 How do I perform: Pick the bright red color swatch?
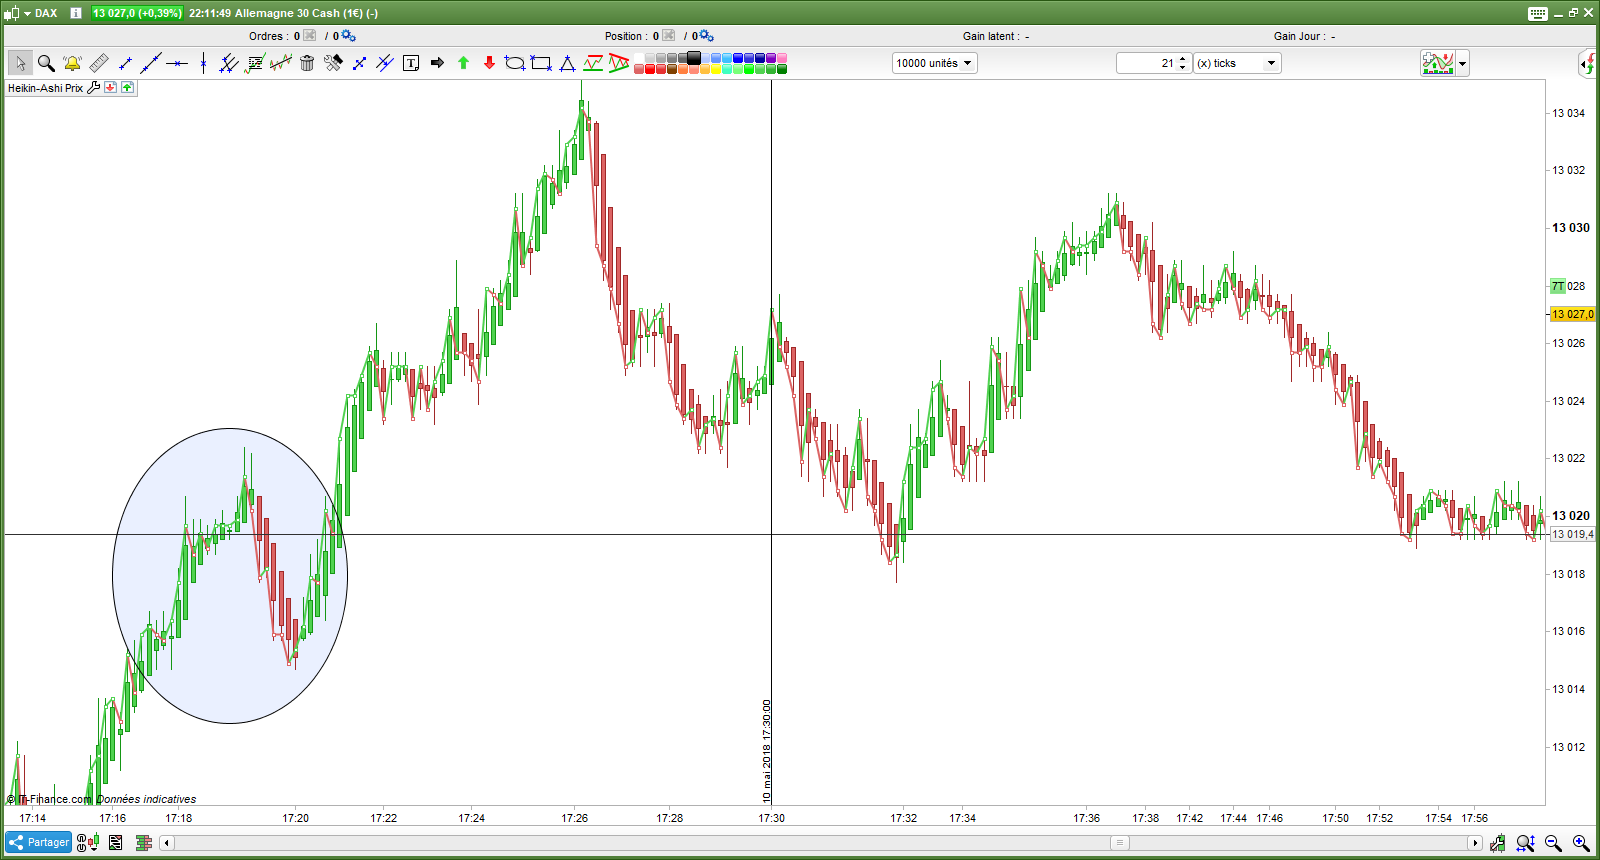pyautogui.click(x=650, y=69)
